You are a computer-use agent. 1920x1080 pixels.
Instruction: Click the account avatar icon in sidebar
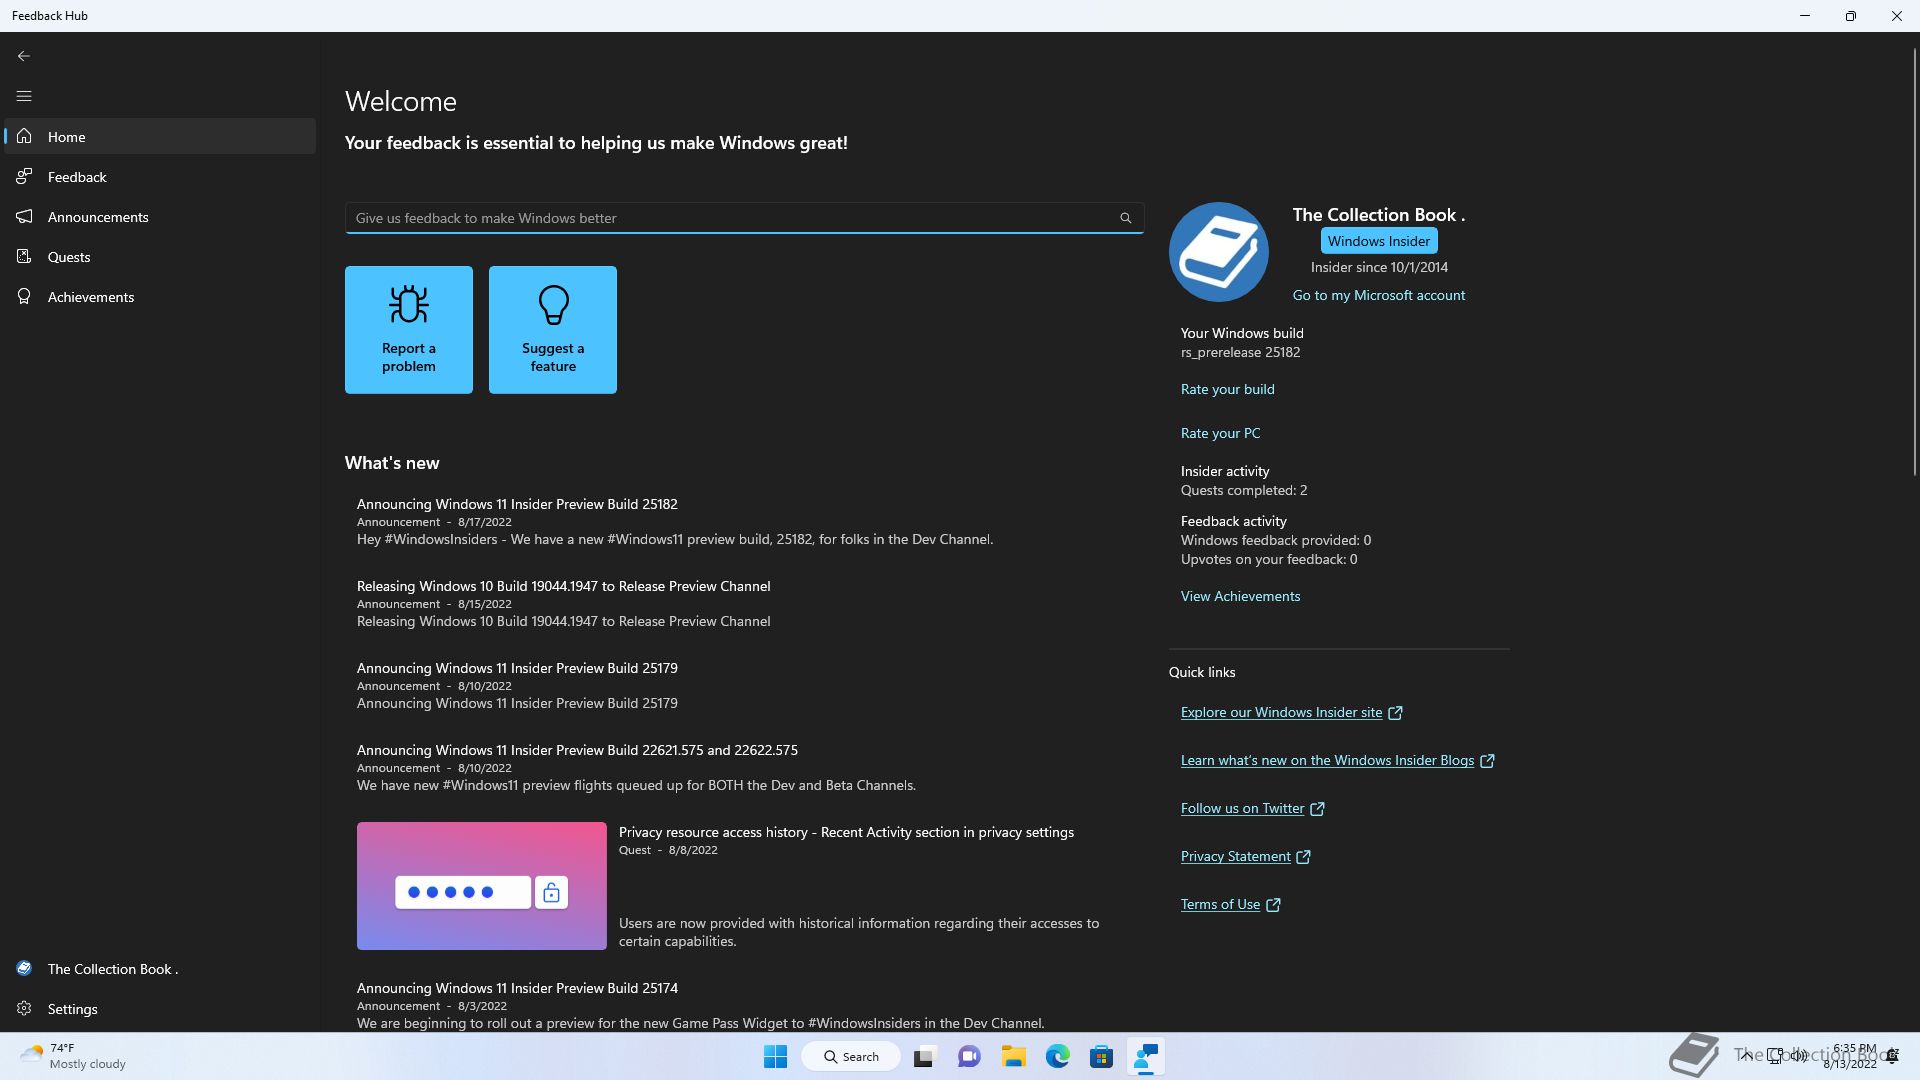(x=24, y=968)
